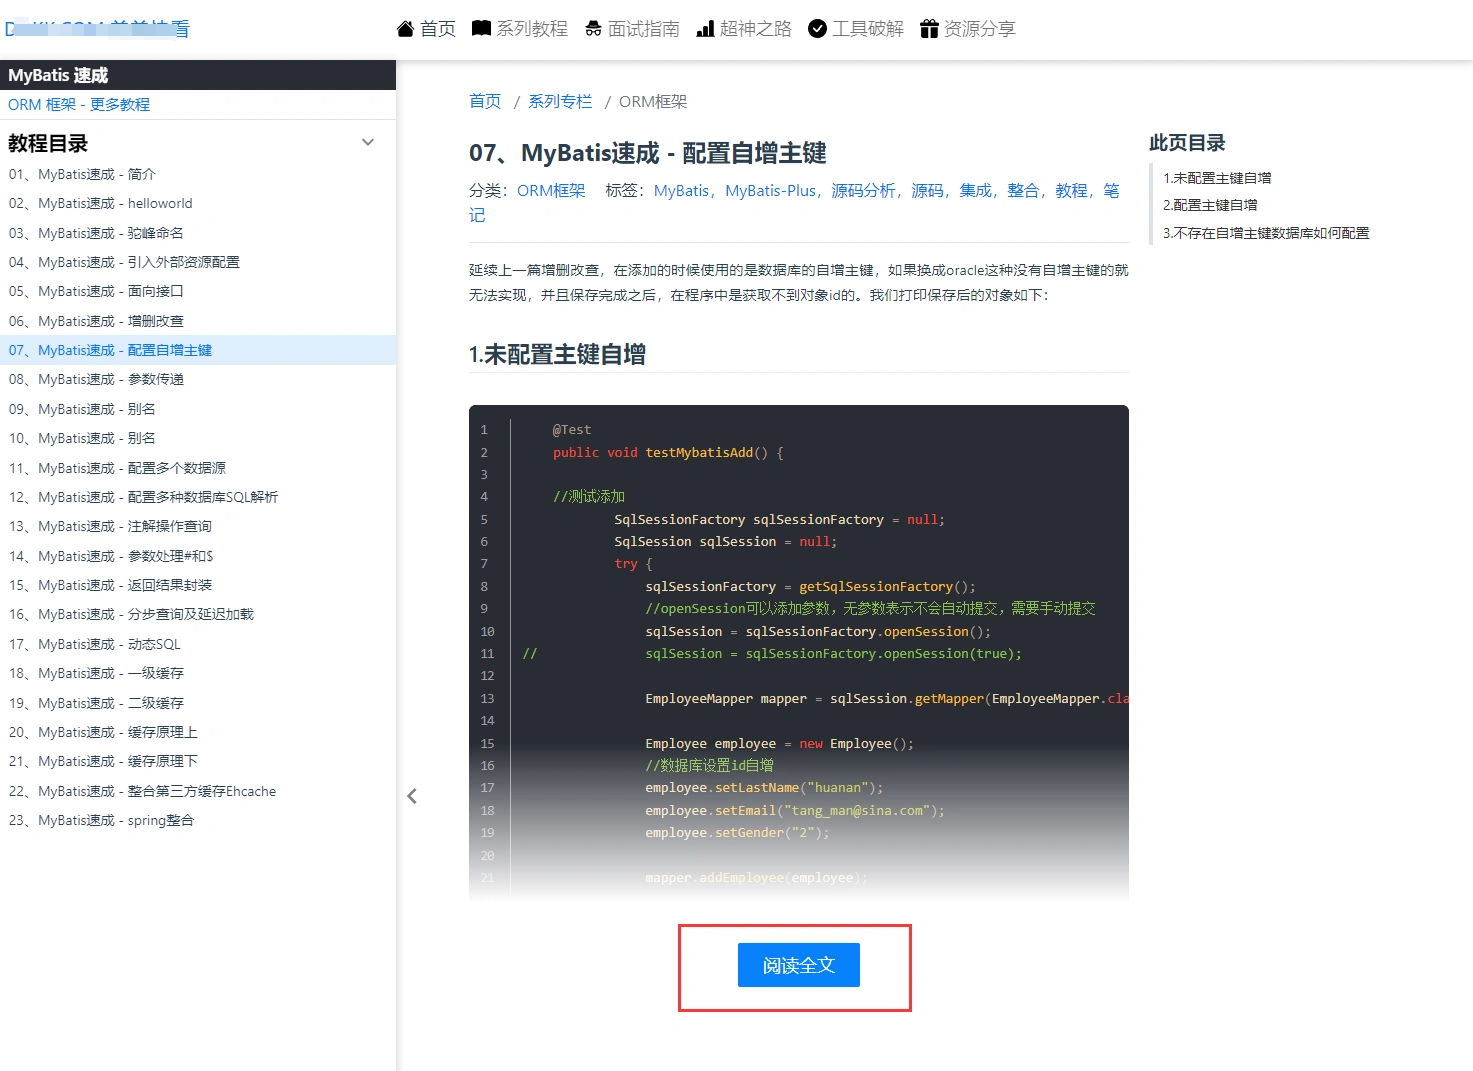Collapse the sidebar with the left arrow
Viewport: 1473px width, 1071px height.
412,796
